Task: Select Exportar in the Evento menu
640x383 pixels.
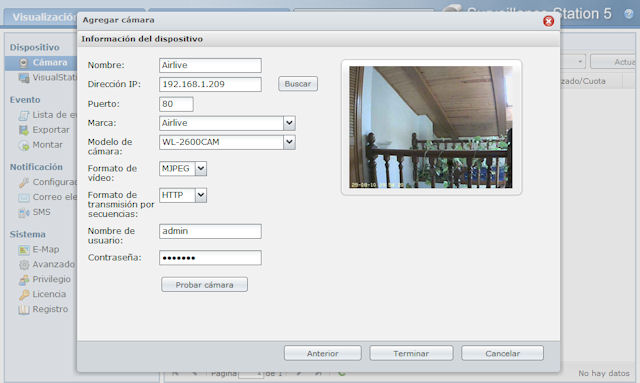Action: 51,130
